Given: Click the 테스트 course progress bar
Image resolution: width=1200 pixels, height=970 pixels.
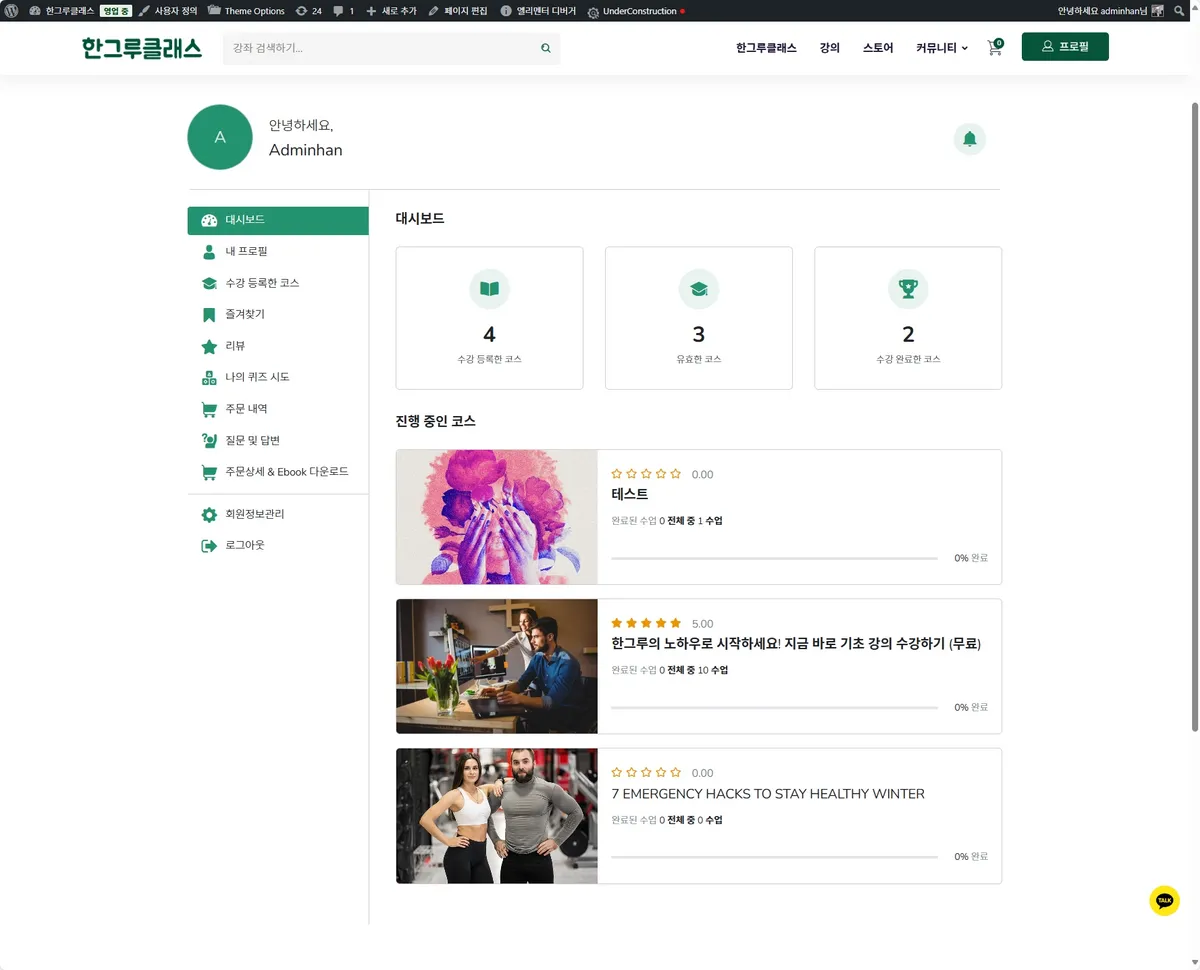Looking at the screenshot, I should (x=775, y=558).
